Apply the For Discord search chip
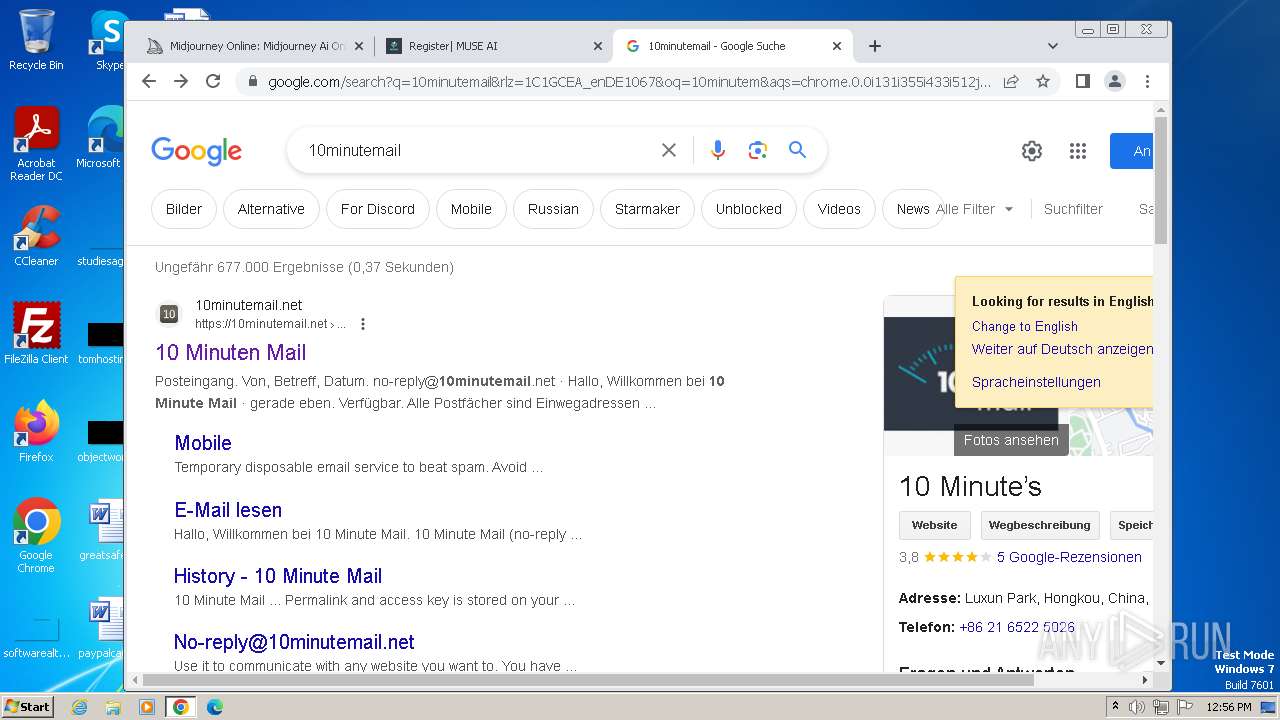This screenshot has height=720, width=1280. 378,209
